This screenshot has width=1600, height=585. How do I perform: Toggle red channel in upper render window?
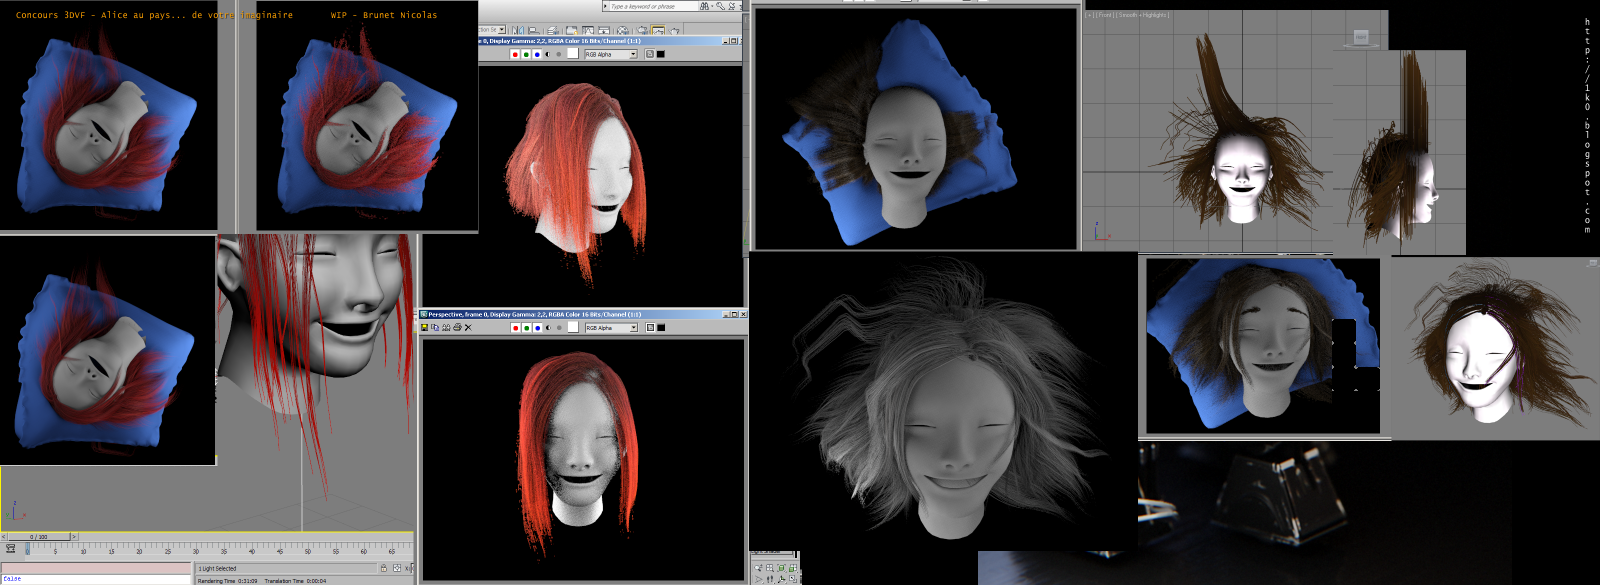click(x=515, y=54)
